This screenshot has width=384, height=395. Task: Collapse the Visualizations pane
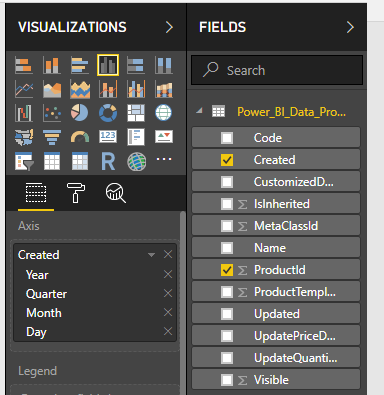click(169, 27)
